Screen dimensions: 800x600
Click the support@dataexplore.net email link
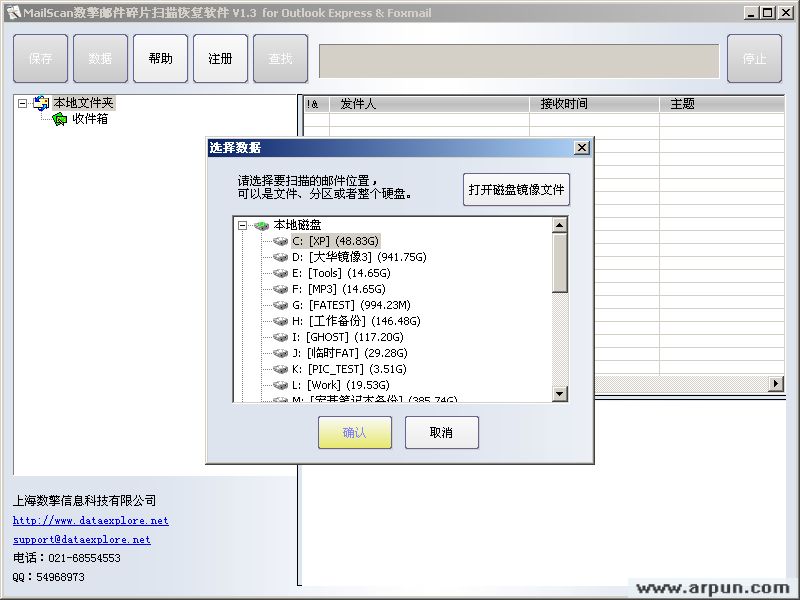tap(80, 539)
